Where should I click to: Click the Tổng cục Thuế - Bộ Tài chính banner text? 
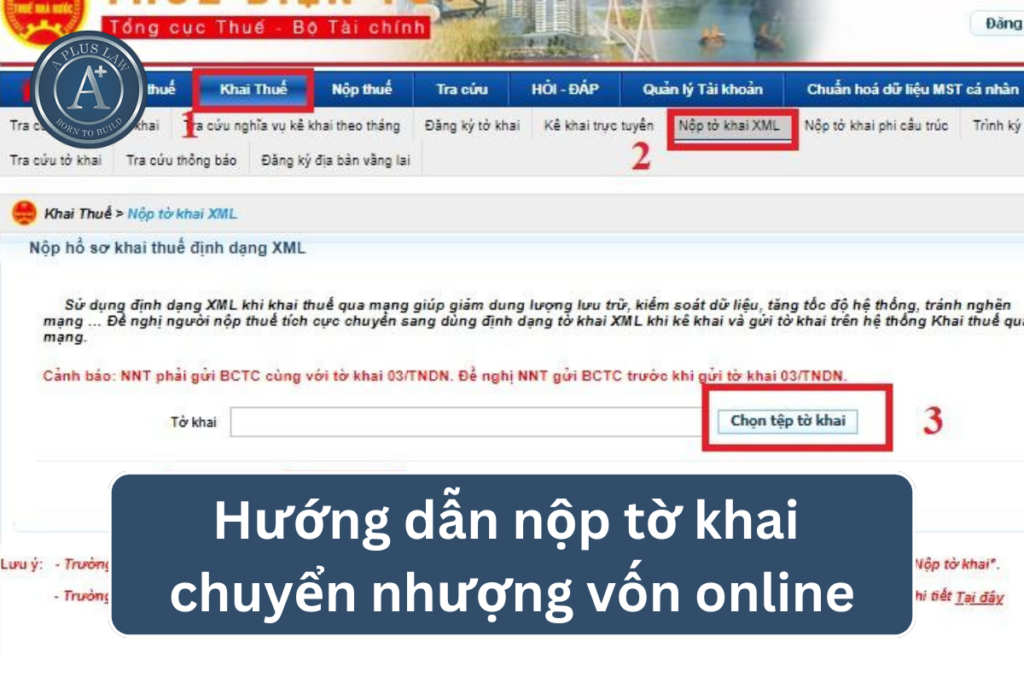[x=267, y=27]
